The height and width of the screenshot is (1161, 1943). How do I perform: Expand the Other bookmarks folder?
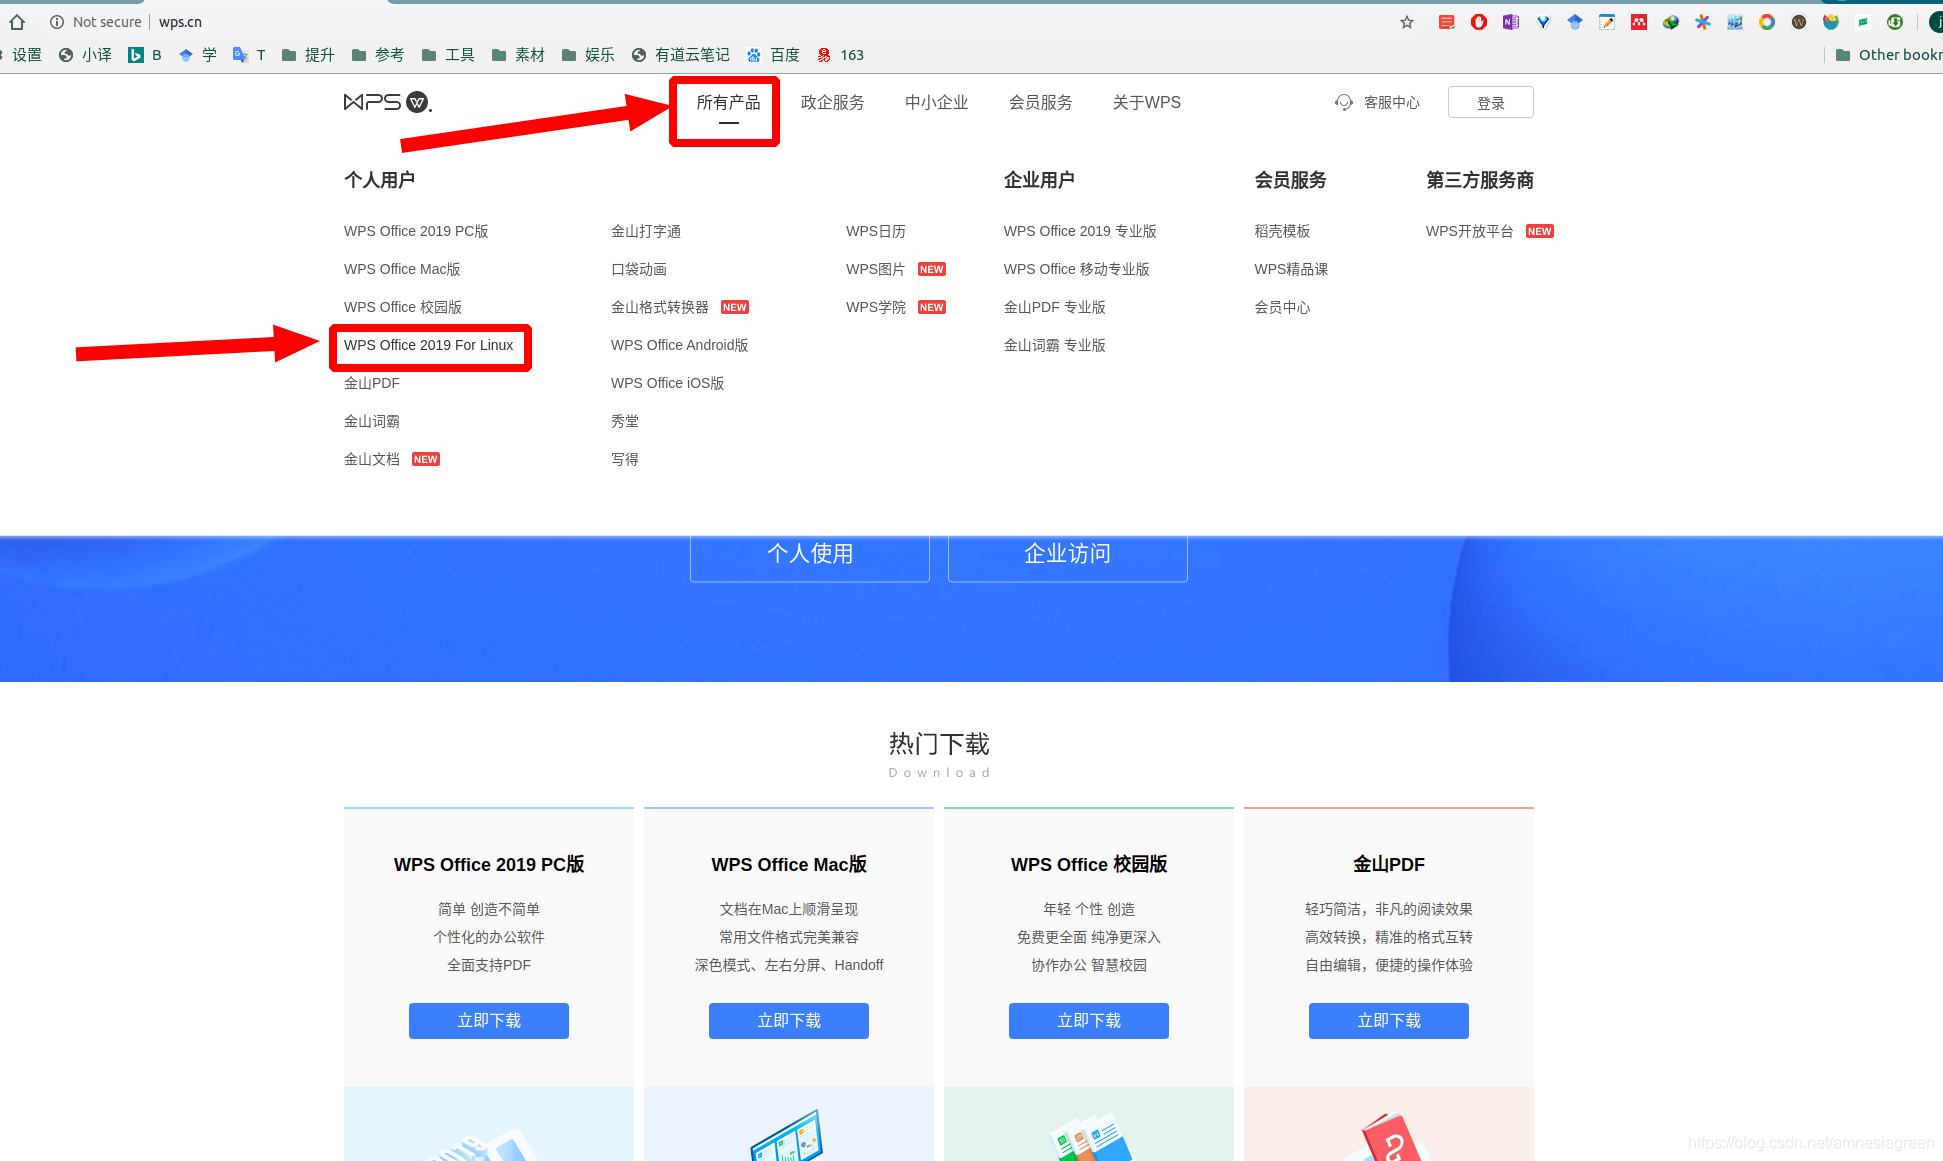[x=1888, y=55]
